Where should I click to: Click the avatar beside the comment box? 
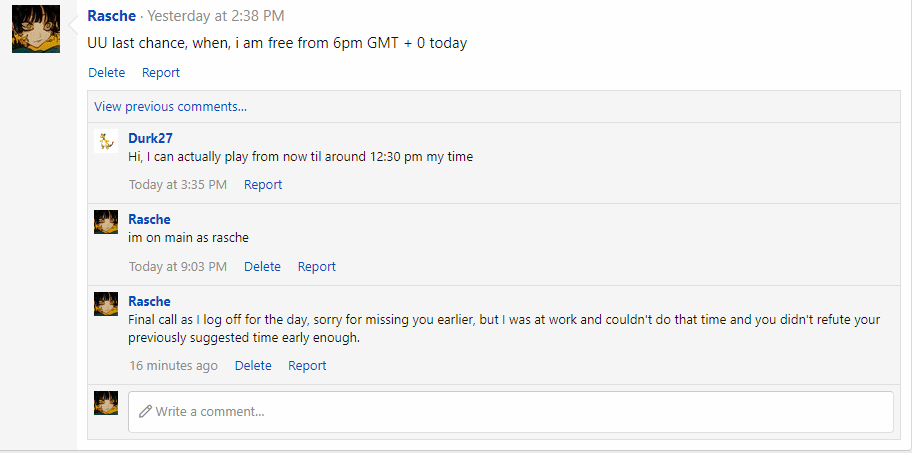[106, 403]
